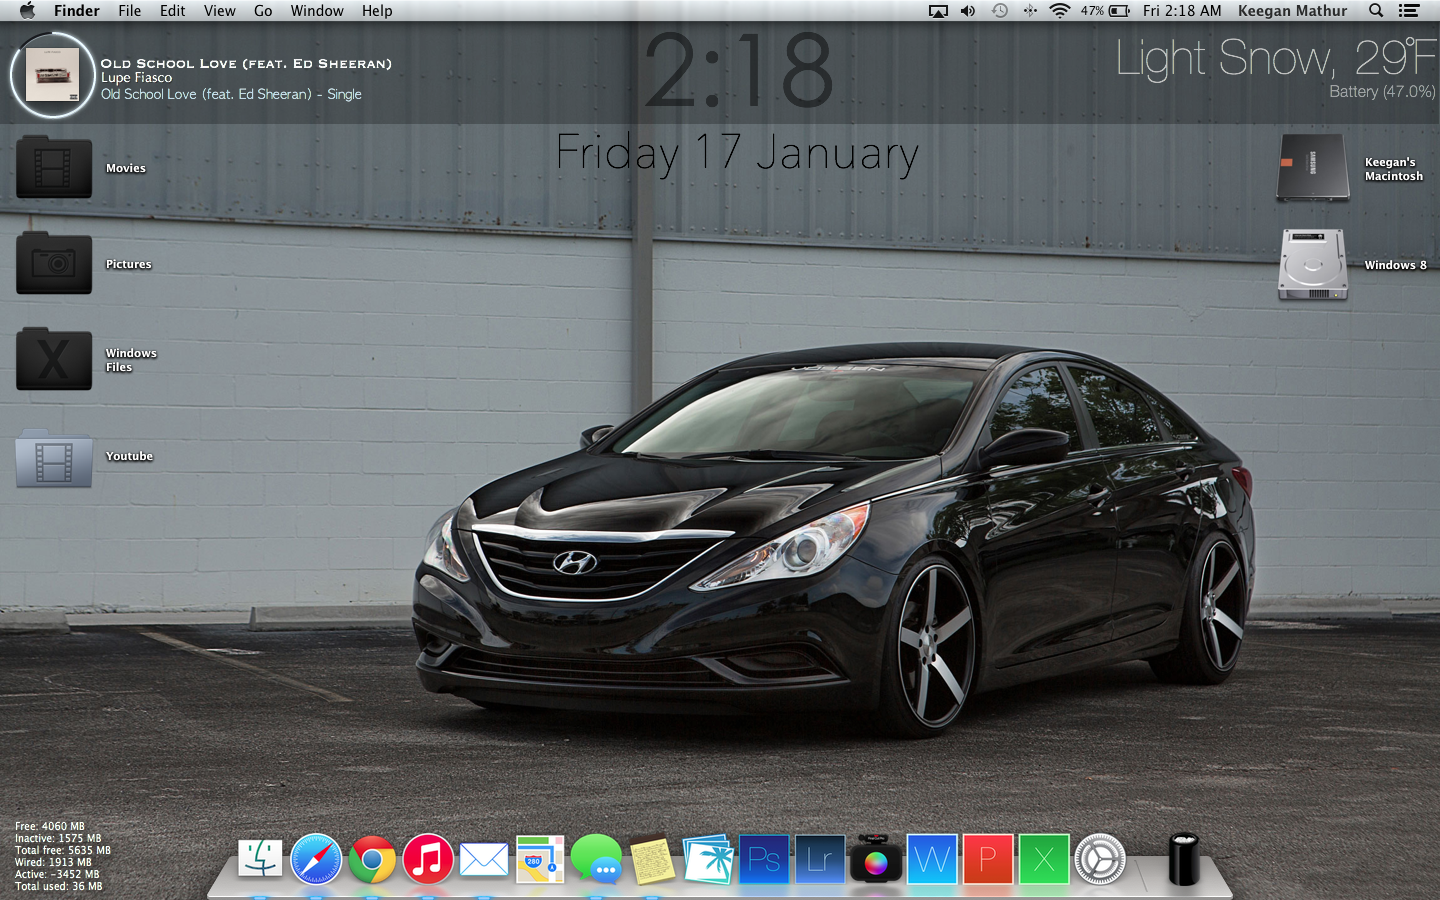This screenshot has height=900, width=1440.
Task: Open the volume control in menu bar
Action: [968, 11]
